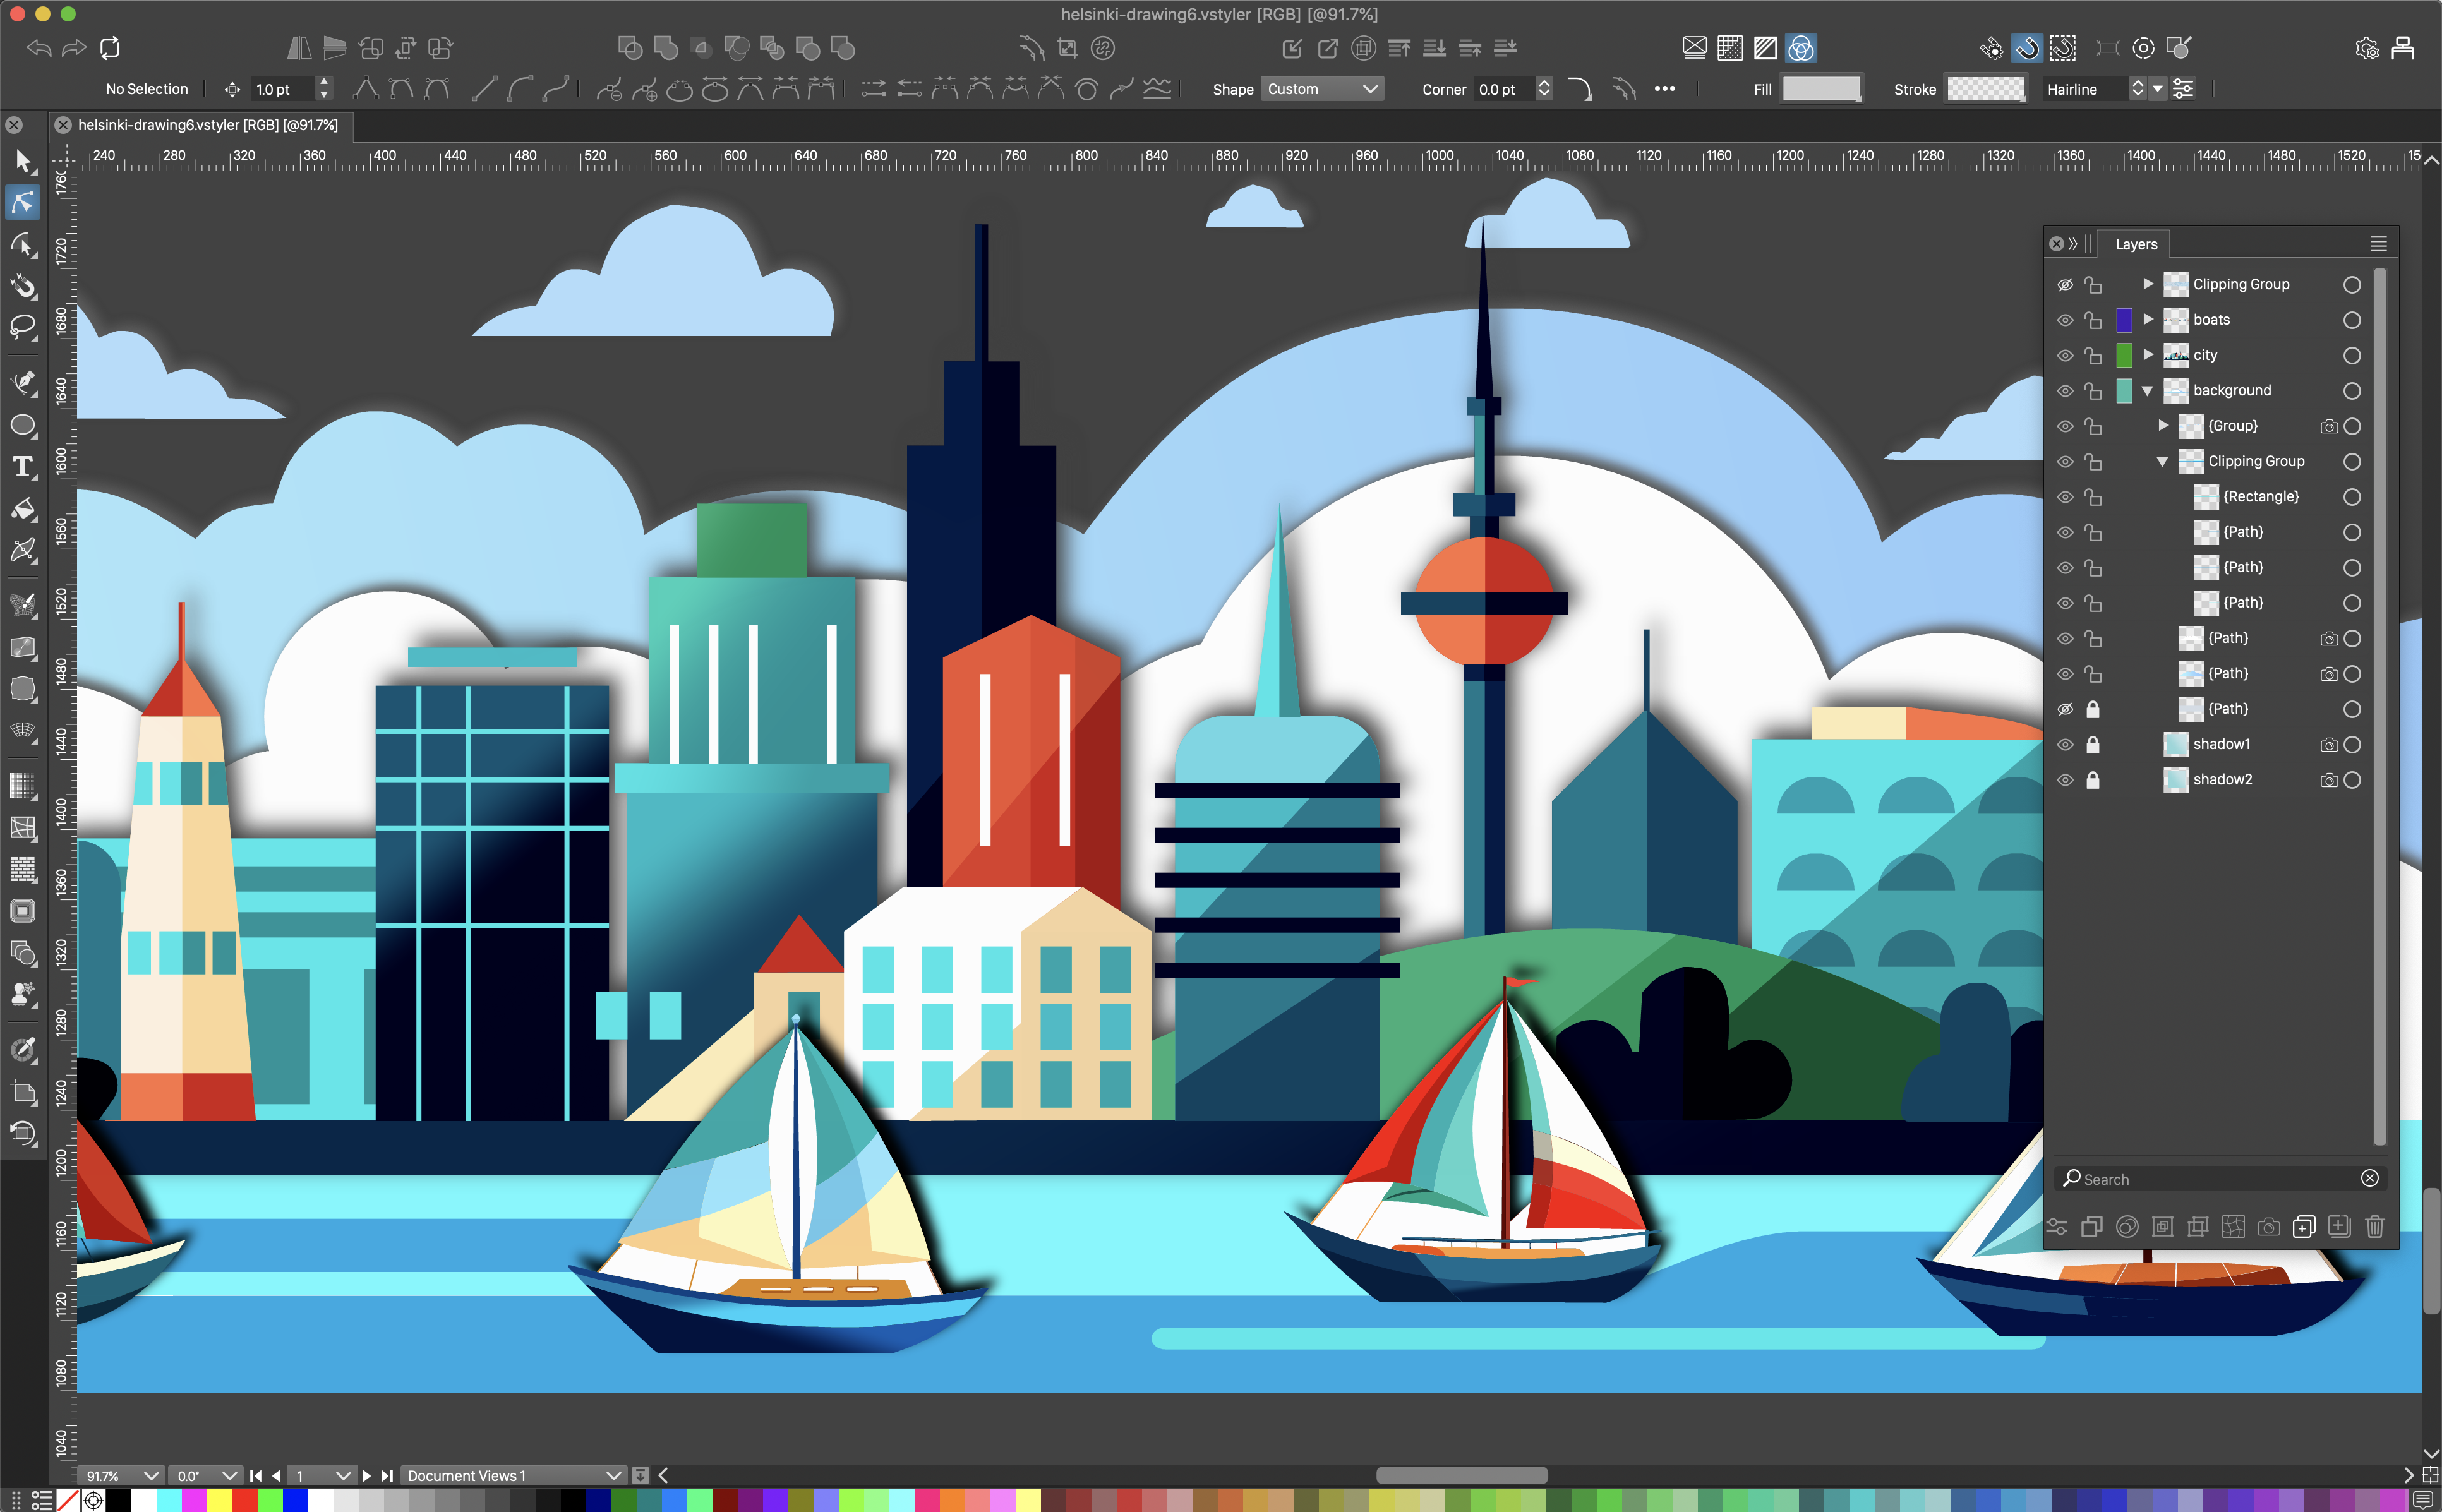Screen dimensions: 2442x1512
Task: Select the Selection arrow tool
Action: 23,161
